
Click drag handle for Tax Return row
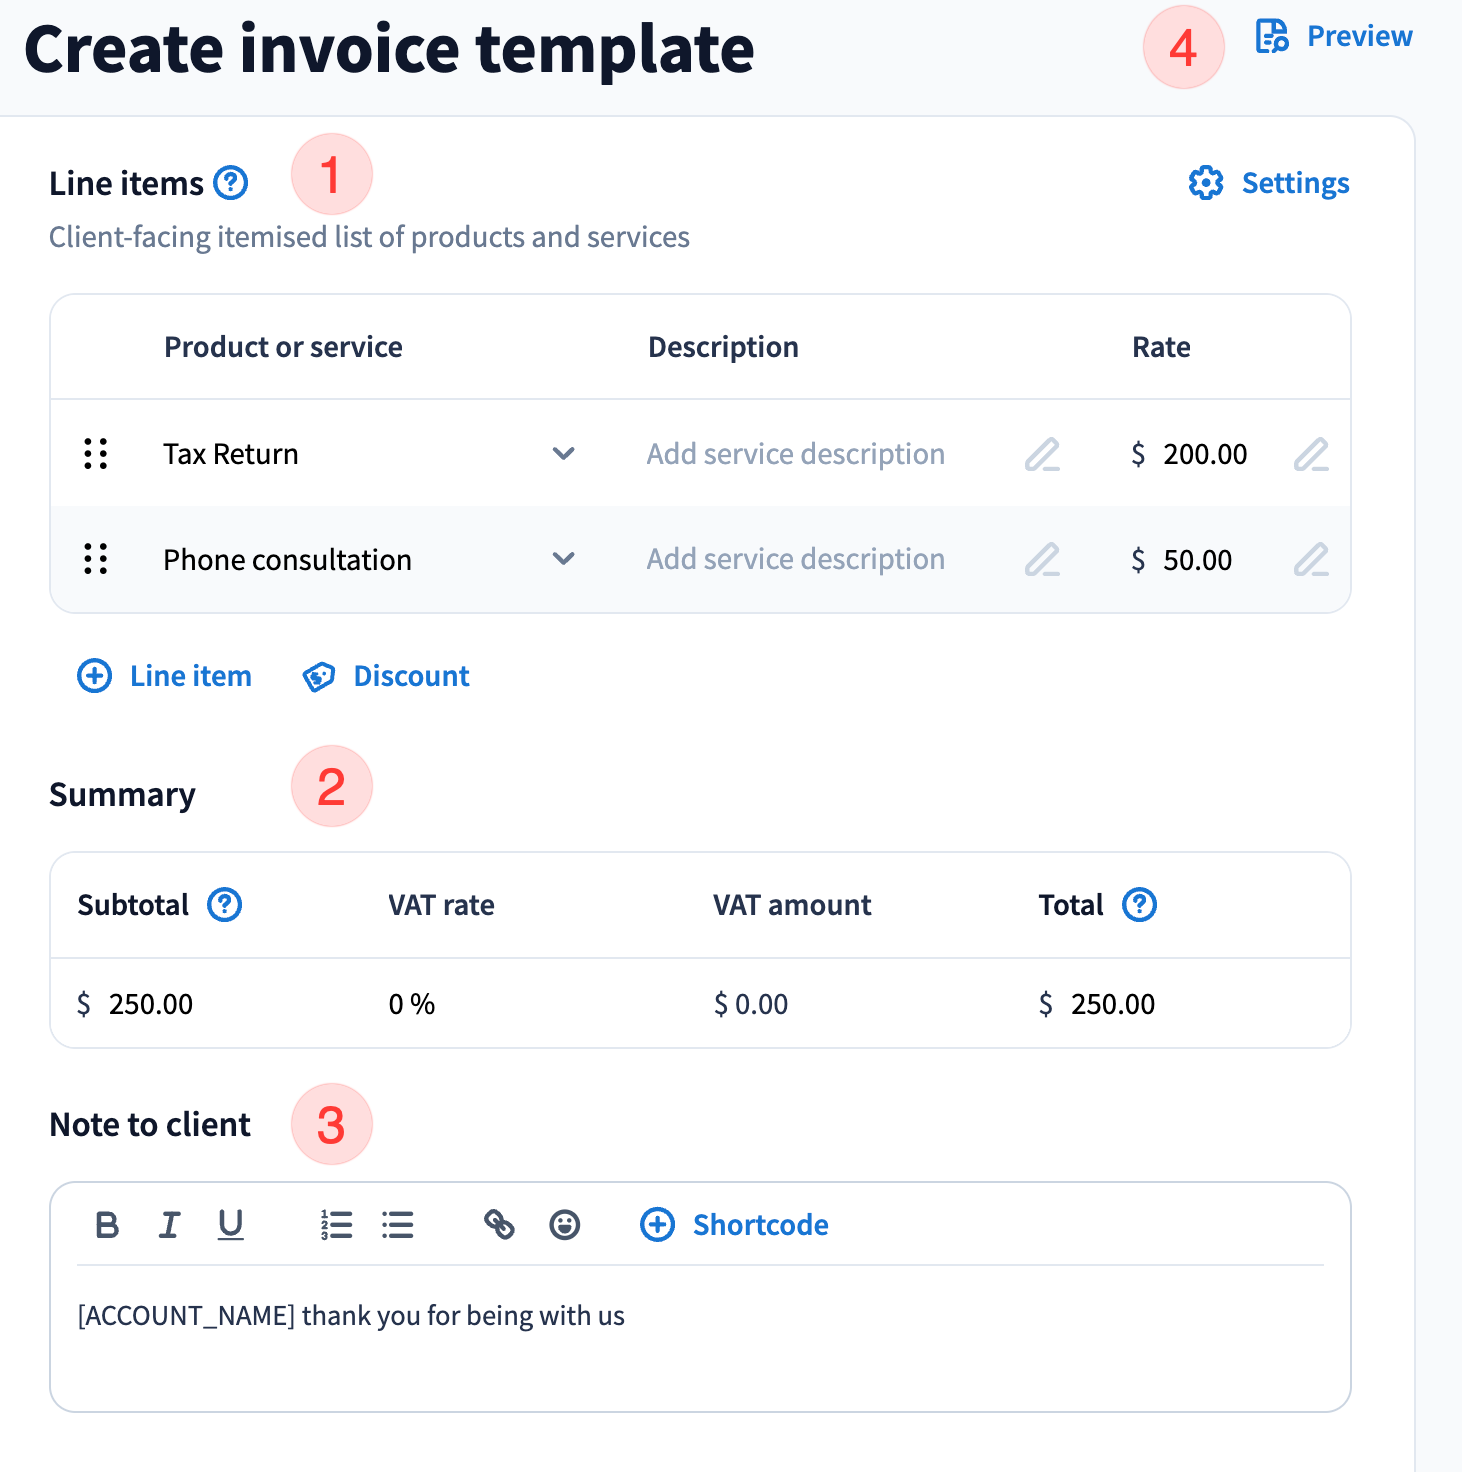[x=96, y=454]
